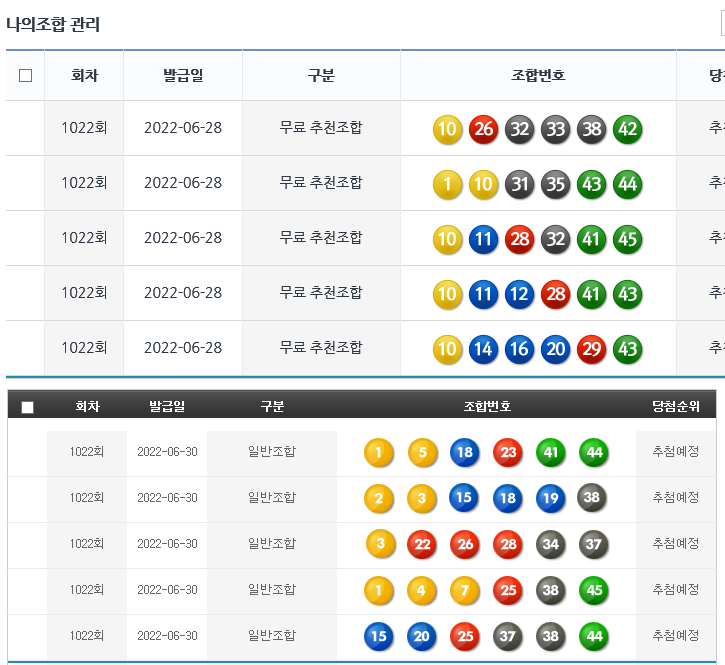Screen dimensions: 725x665
Task: Select the red number 29 ball
Action: (x=592, y=349)
